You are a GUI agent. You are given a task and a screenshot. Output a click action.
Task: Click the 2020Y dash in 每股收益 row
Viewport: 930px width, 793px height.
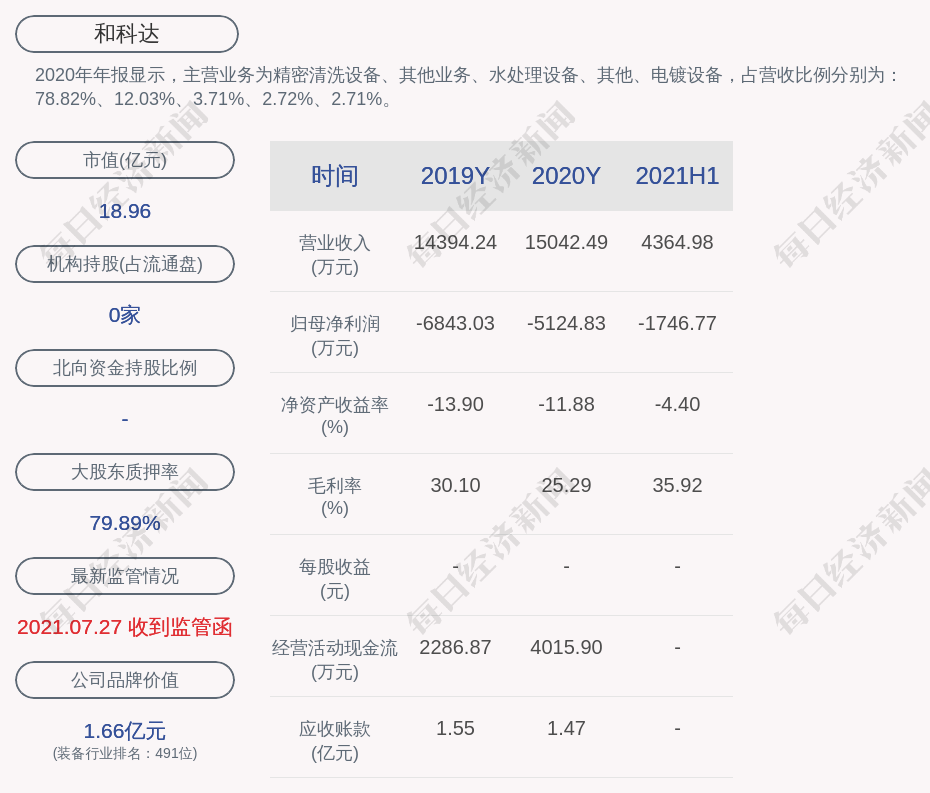(x=566, y=567)
